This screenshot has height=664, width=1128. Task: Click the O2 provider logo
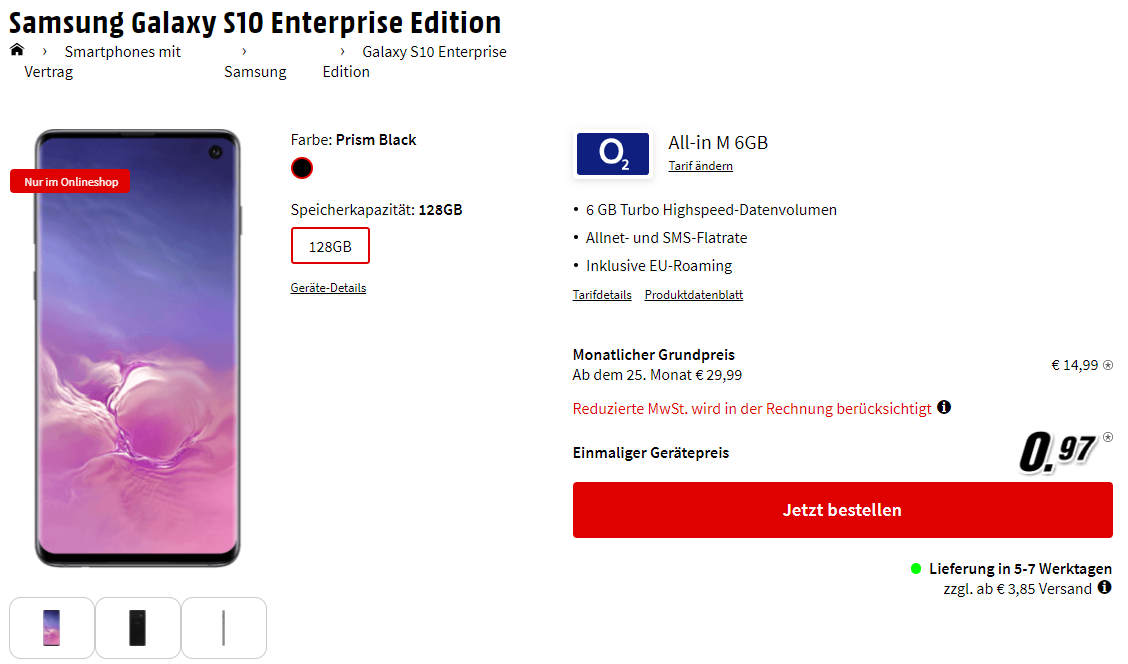(x=613, y=154)
